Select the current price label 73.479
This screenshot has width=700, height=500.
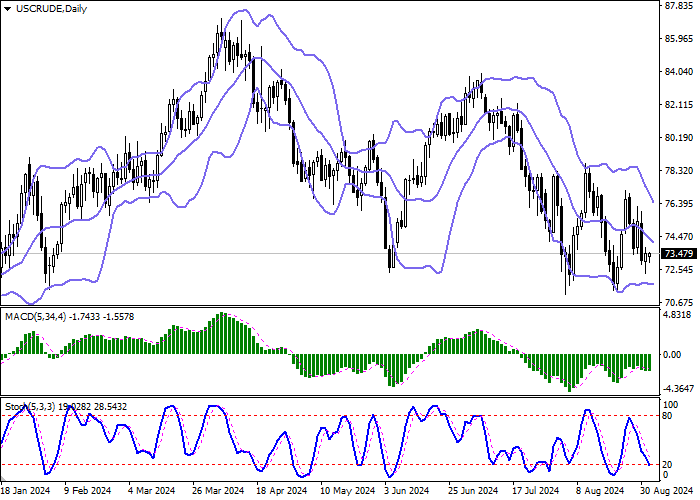click(x=679, y=254)
